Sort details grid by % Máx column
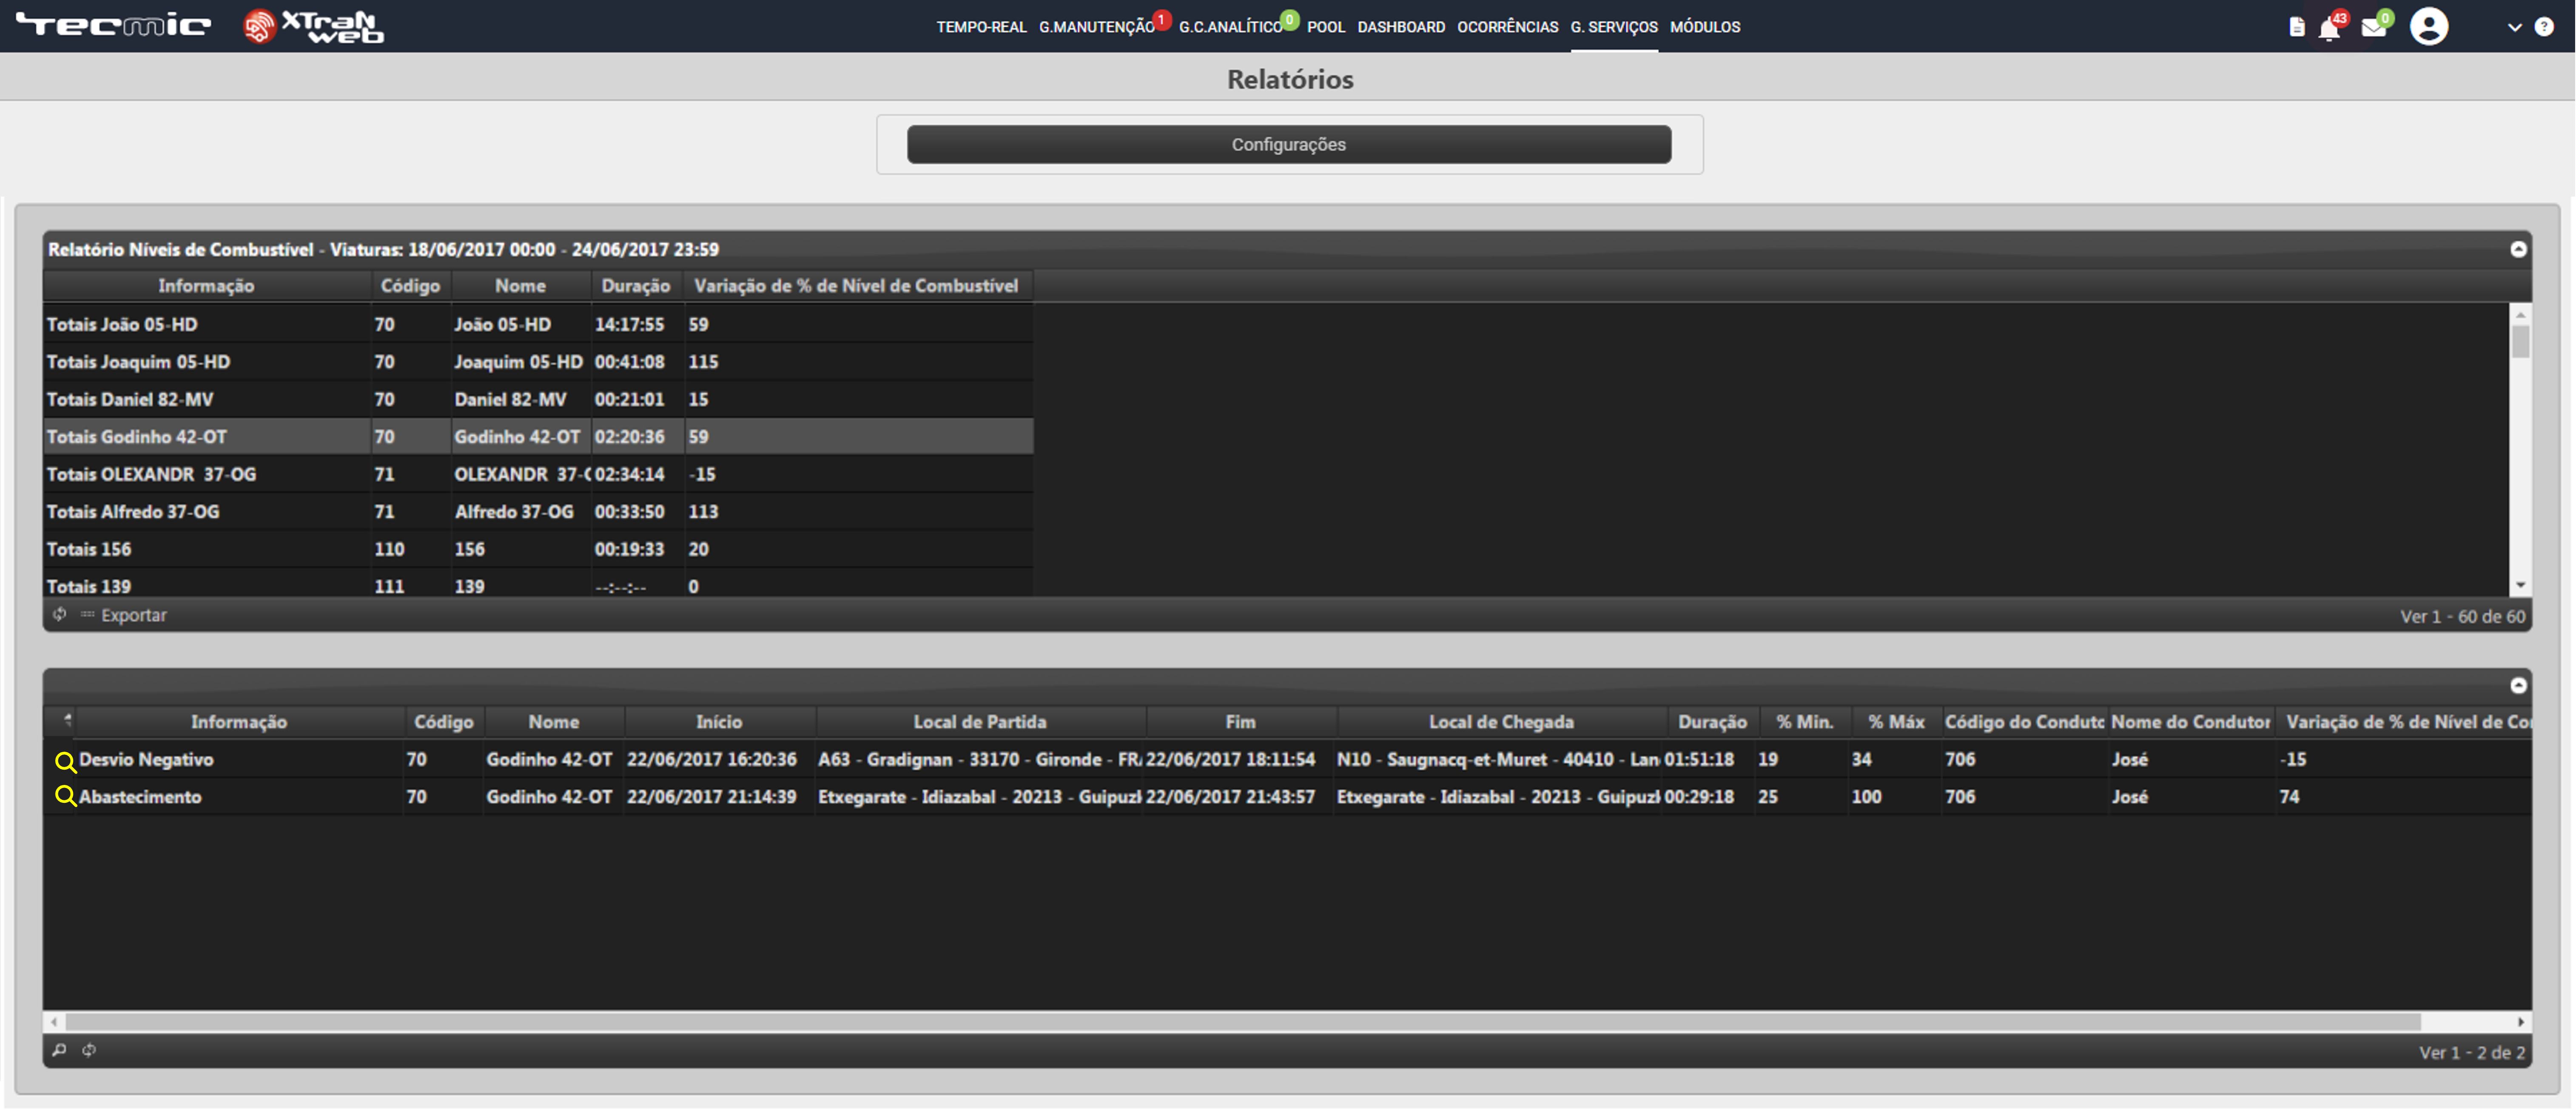The width and height of the screenshot is (2576, 1110). (1896, 722)
